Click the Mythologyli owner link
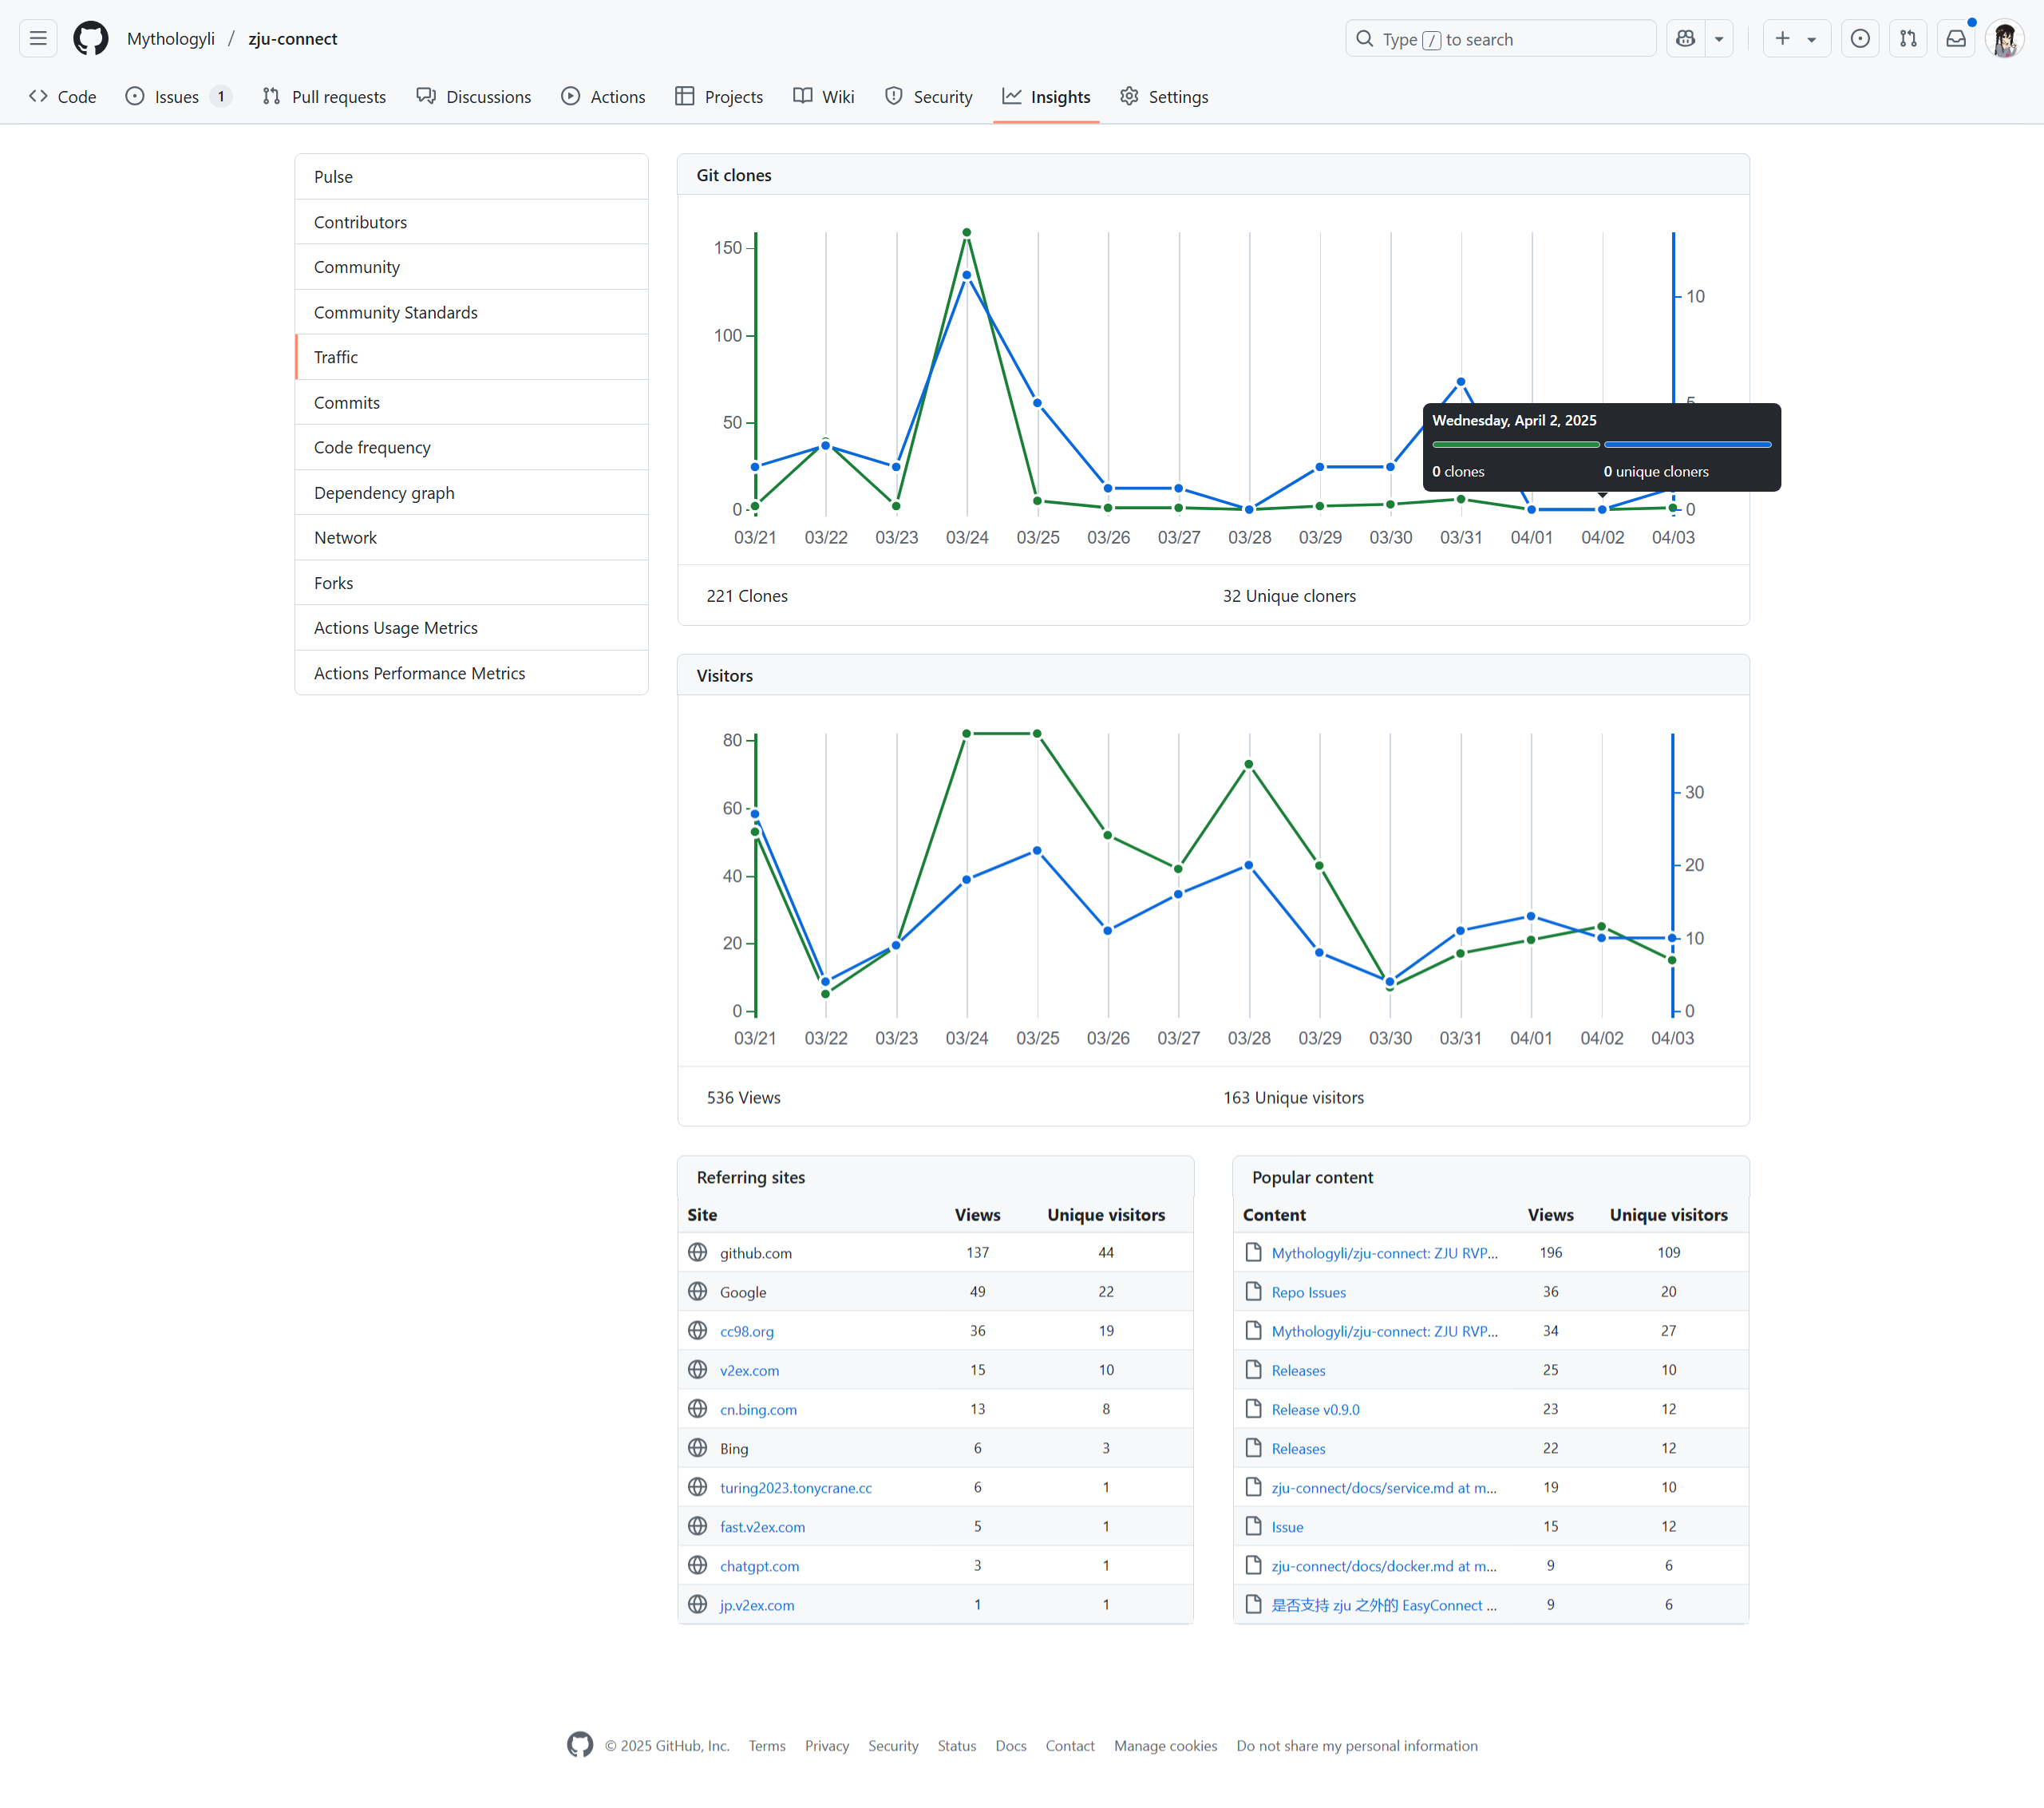The image size is (2044, 1808). 171,39
